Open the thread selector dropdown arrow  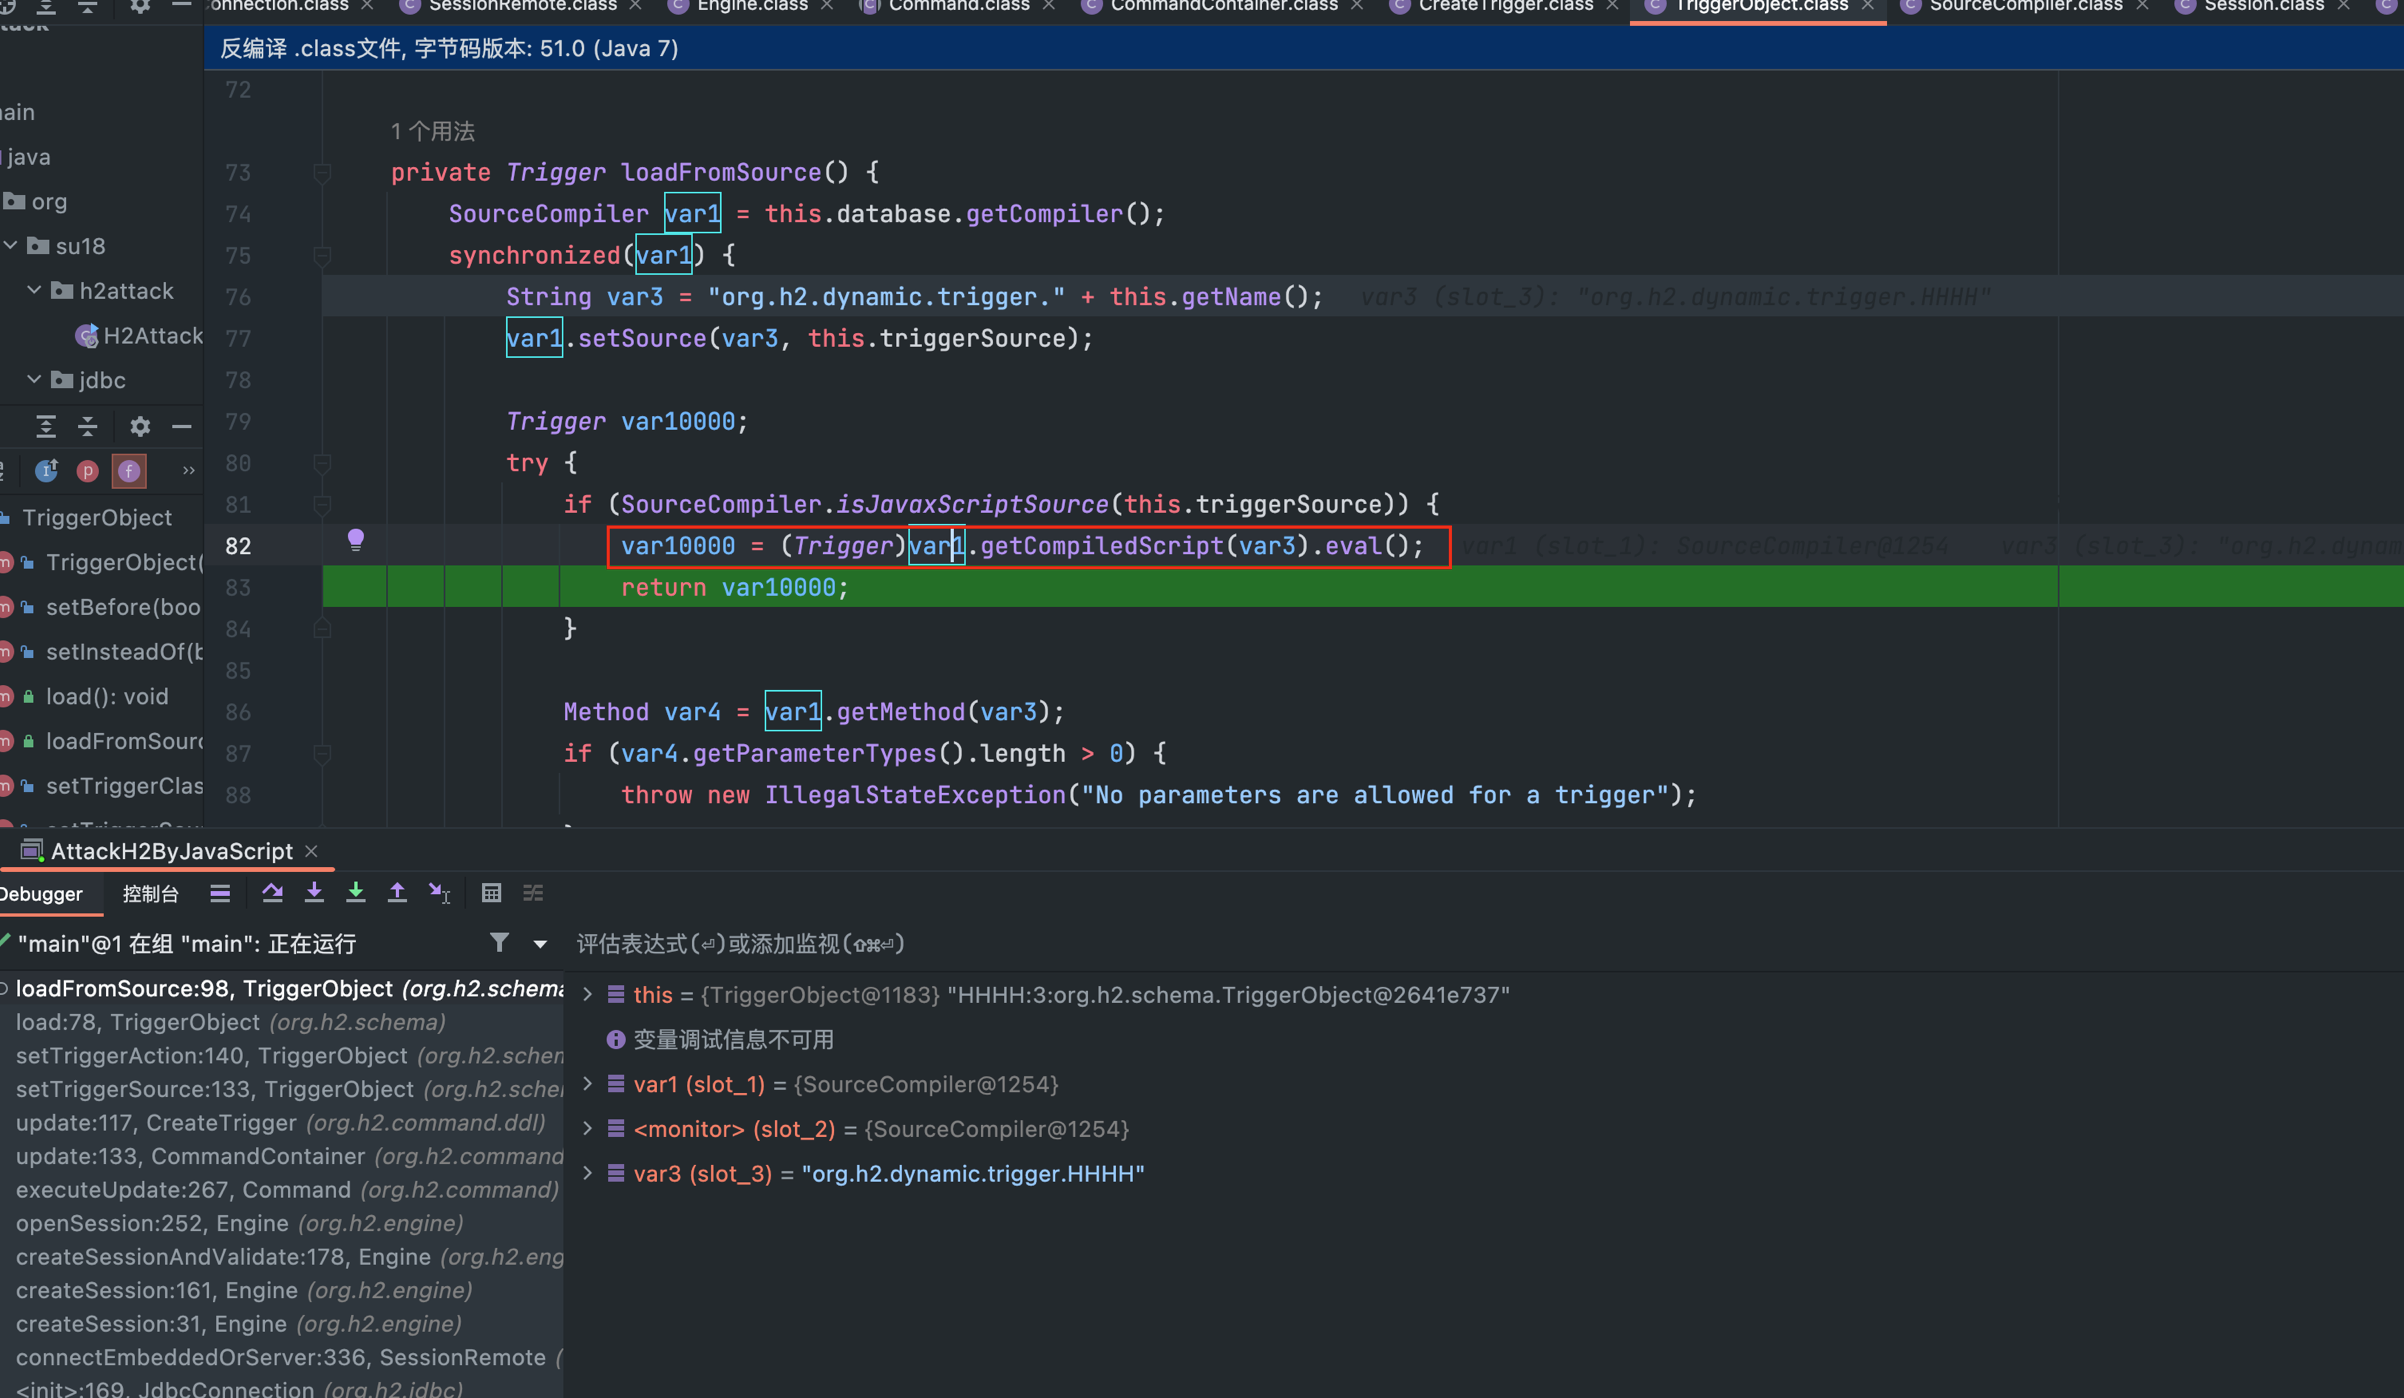click(x=540, y=944)
